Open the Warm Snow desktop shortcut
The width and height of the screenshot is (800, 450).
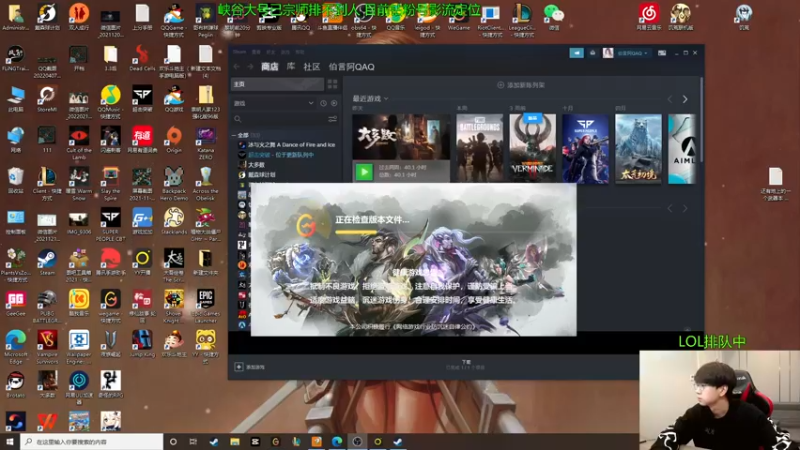79,184
